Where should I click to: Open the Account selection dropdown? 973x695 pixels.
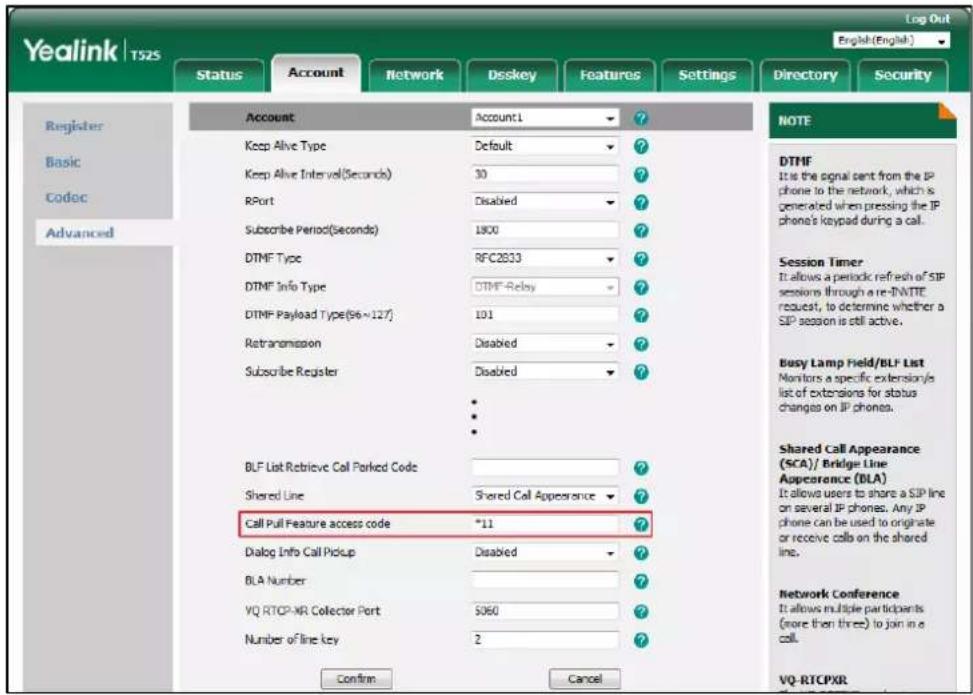click(545, 117)
